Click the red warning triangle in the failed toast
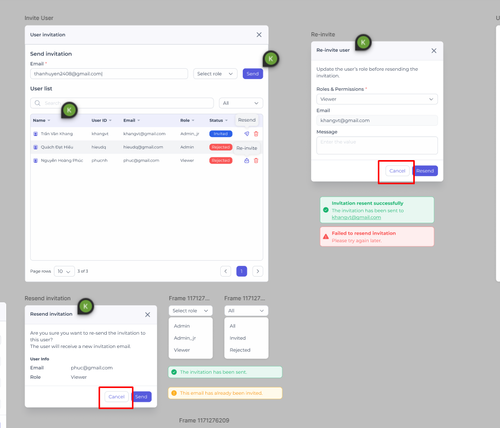This screenshot has width=500, height=428. pyautogui.click(x=326, y=237)
